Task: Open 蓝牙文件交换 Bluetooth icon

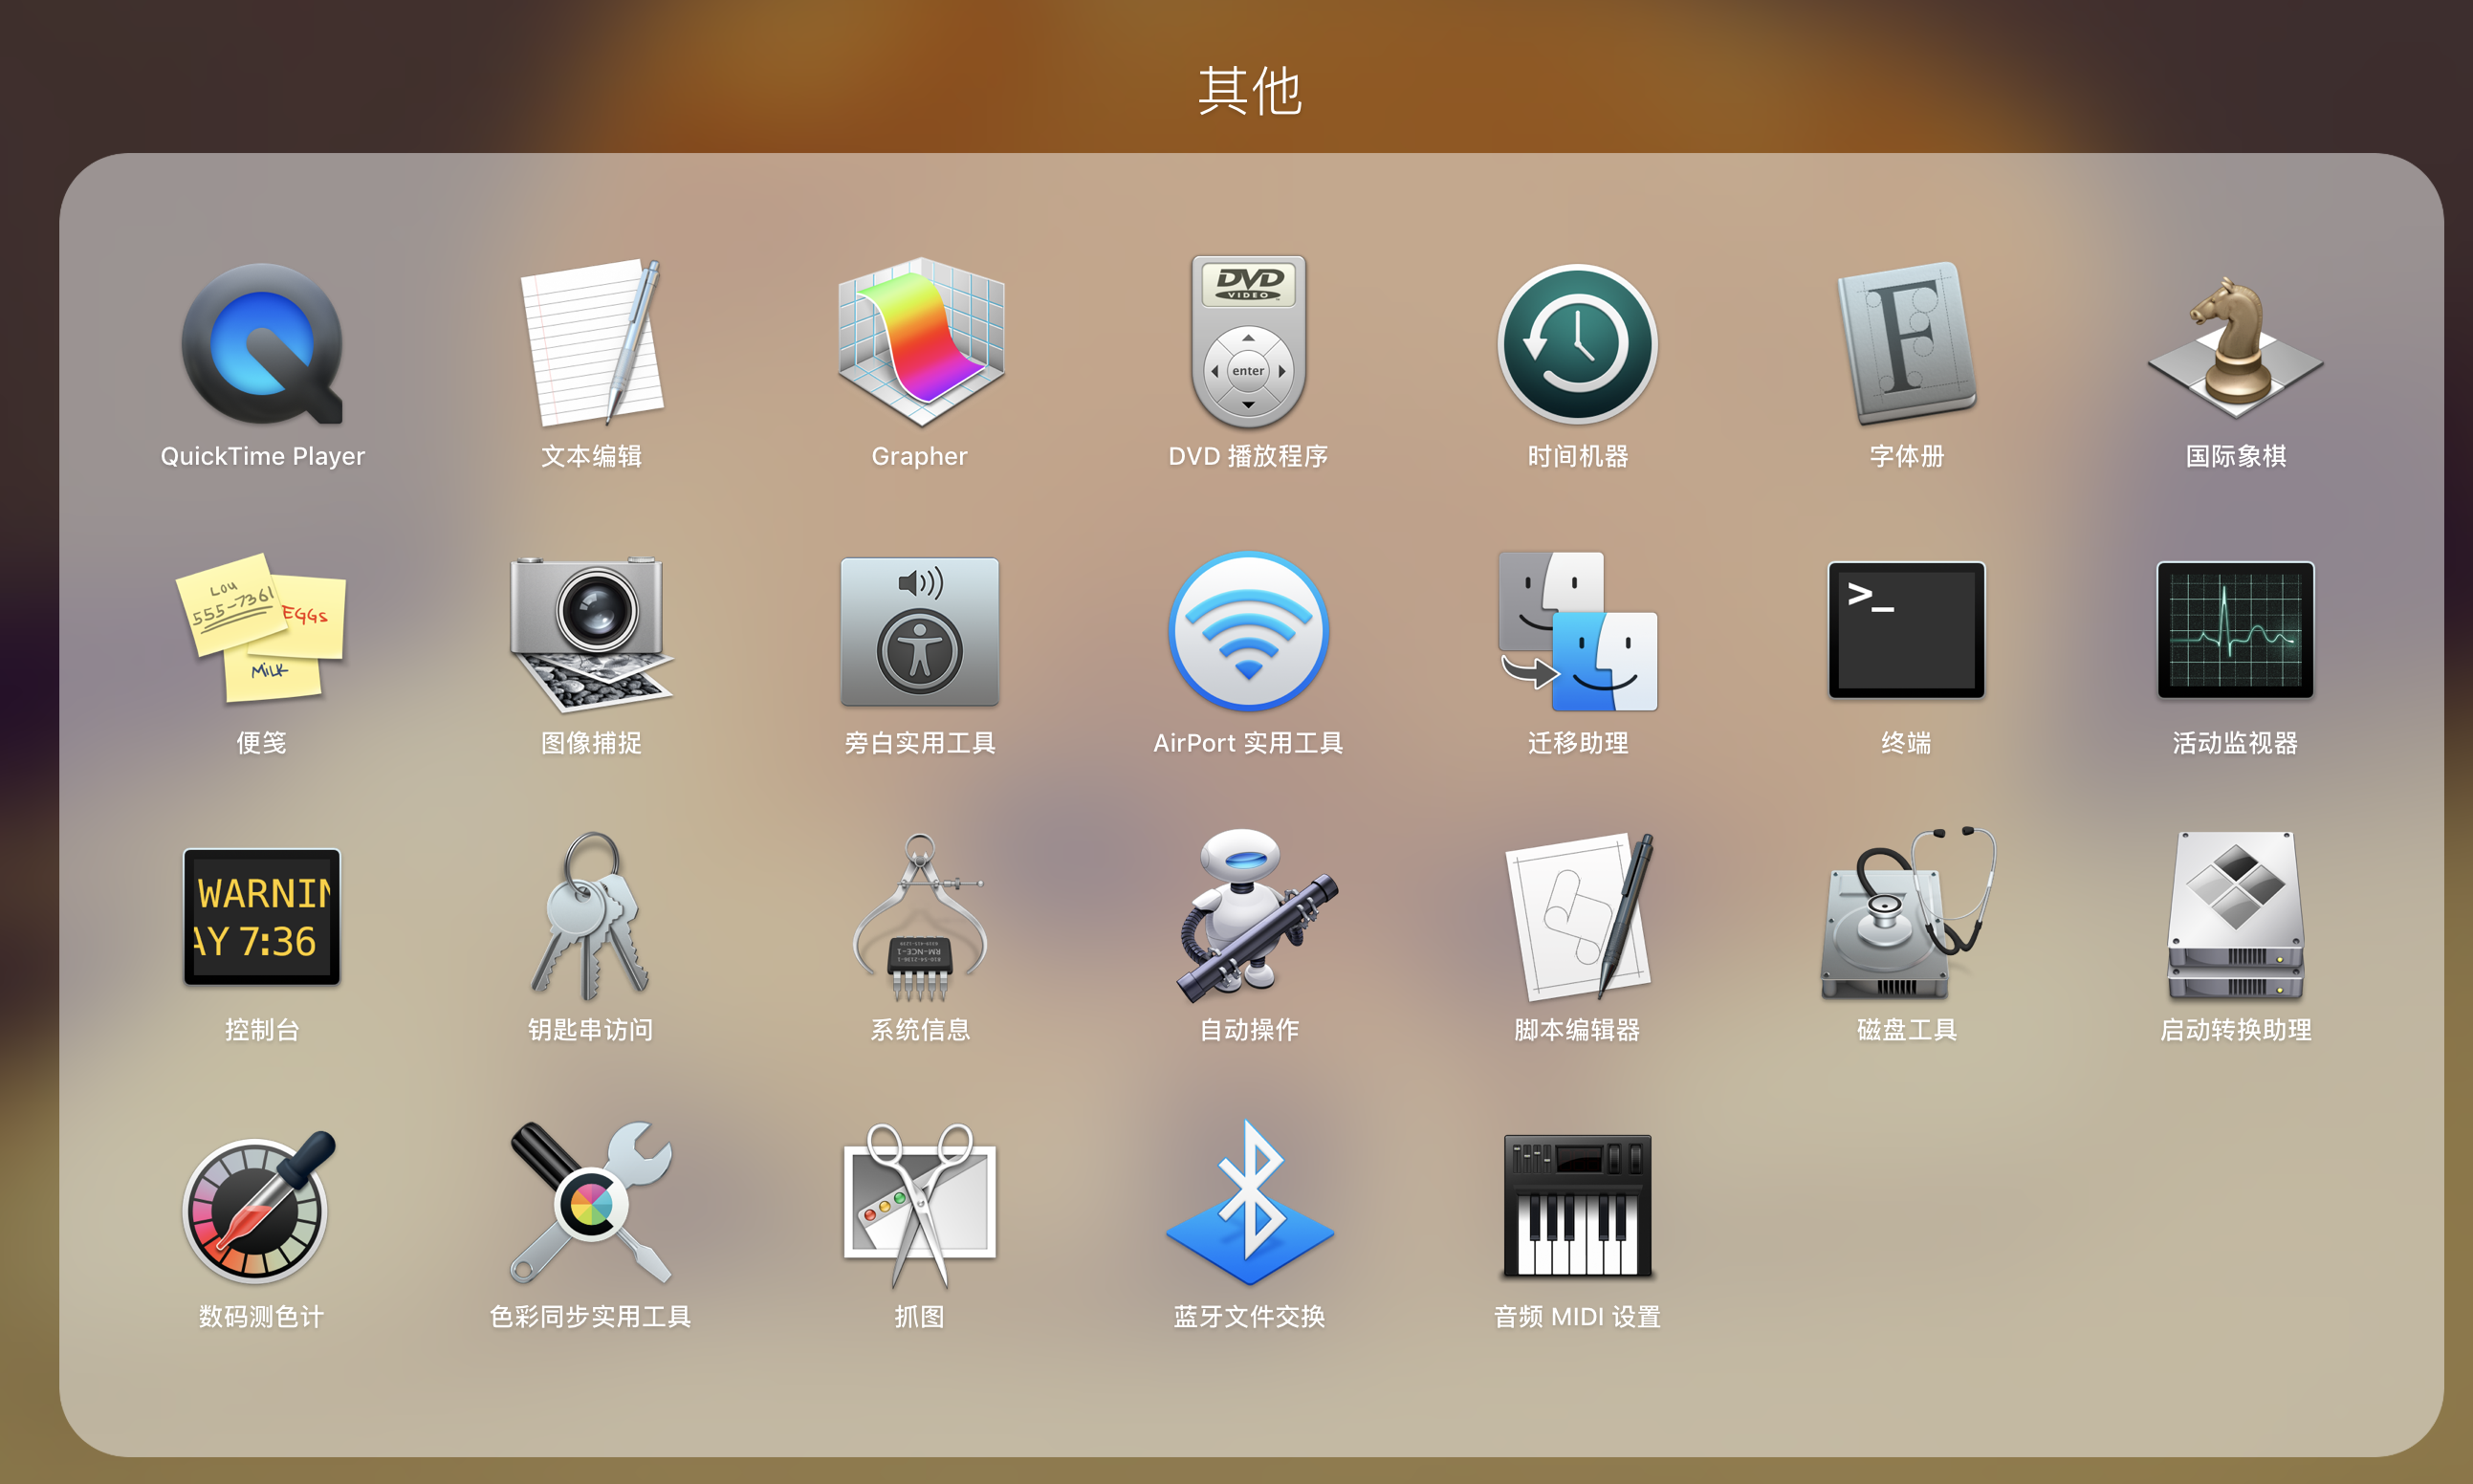Action: coord(1249,1203)
